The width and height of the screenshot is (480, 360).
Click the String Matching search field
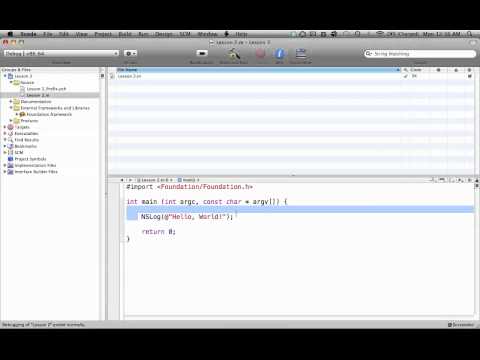tap(420, 53)
